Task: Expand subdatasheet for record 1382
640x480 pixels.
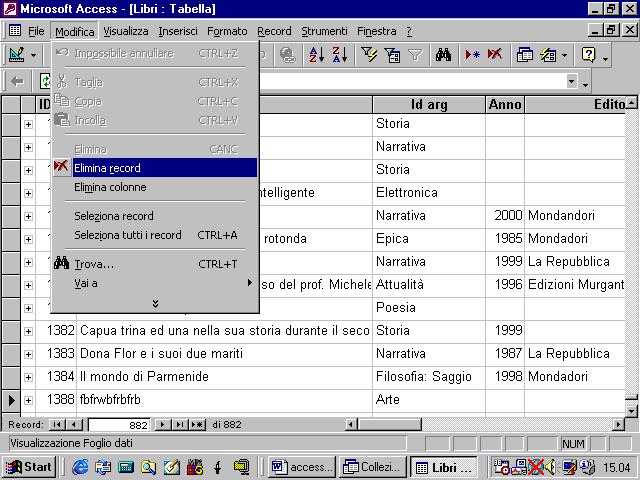Action: click(x=28, y=331)
